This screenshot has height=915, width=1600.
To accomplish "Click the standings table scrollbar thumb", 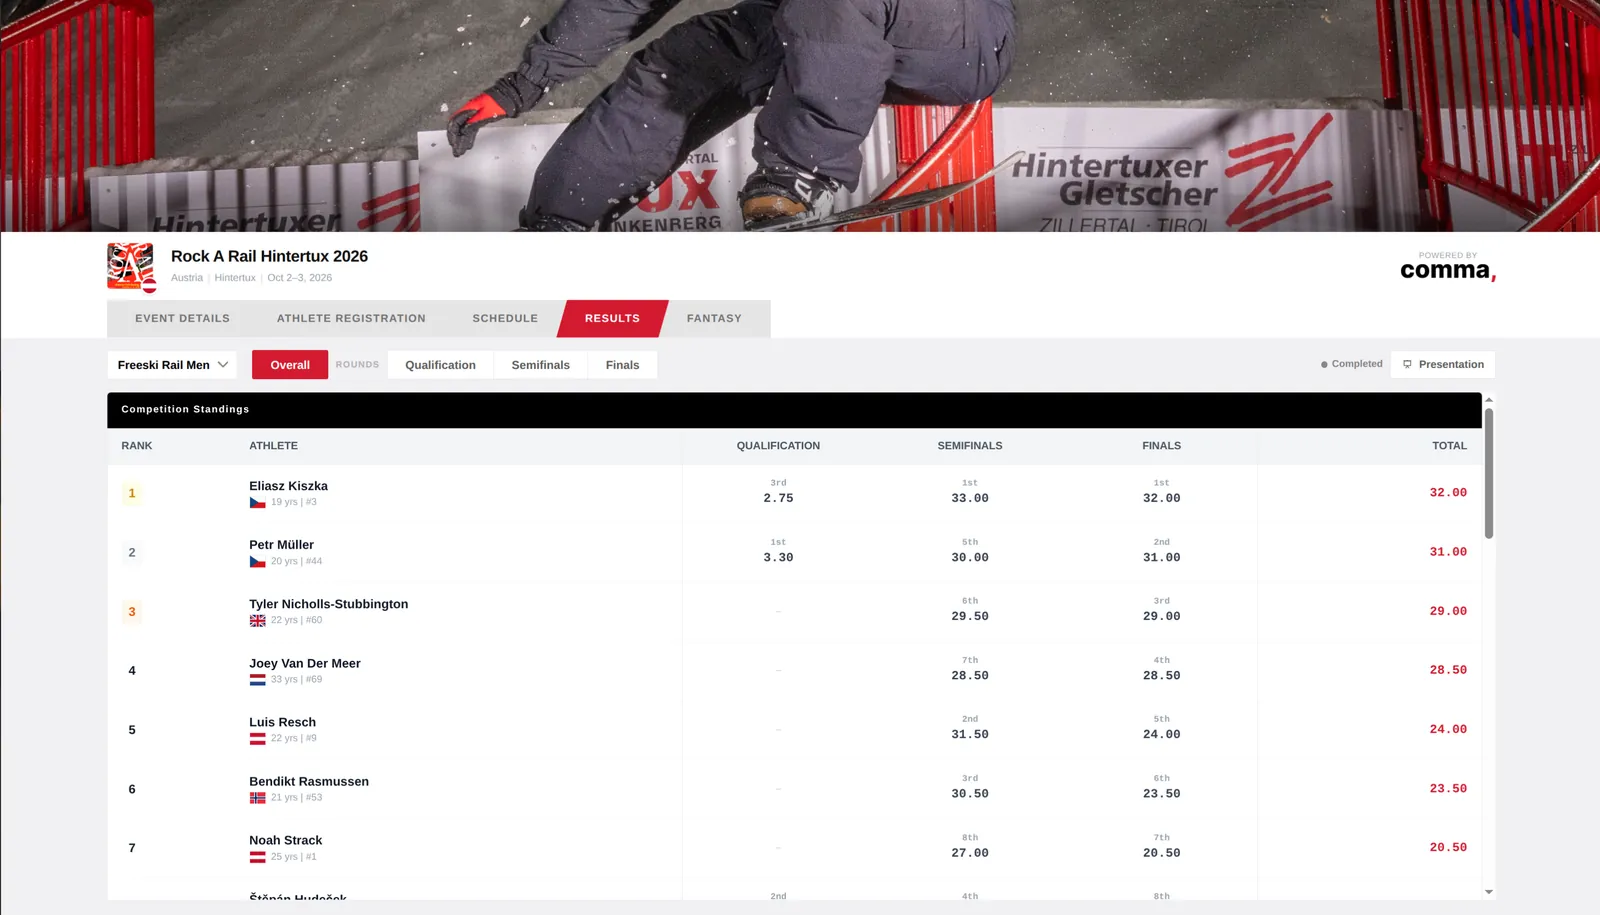I will point(1489,473).
